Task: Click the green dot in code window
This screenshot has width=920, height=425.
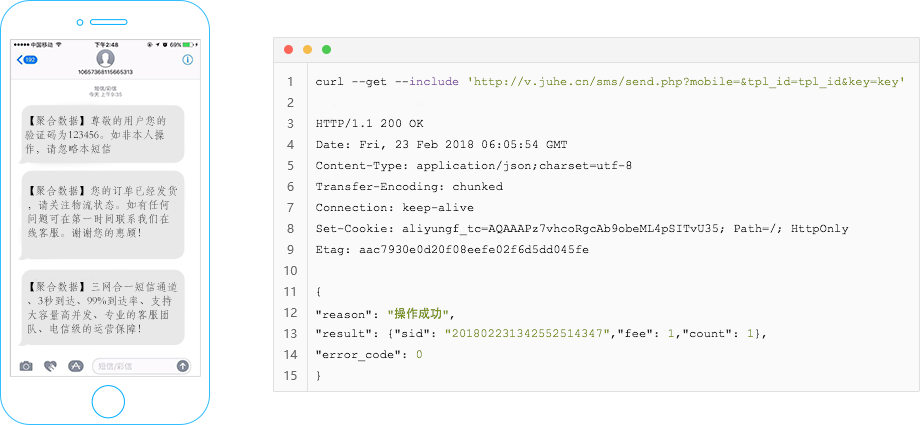Action: tap(326, 49)
